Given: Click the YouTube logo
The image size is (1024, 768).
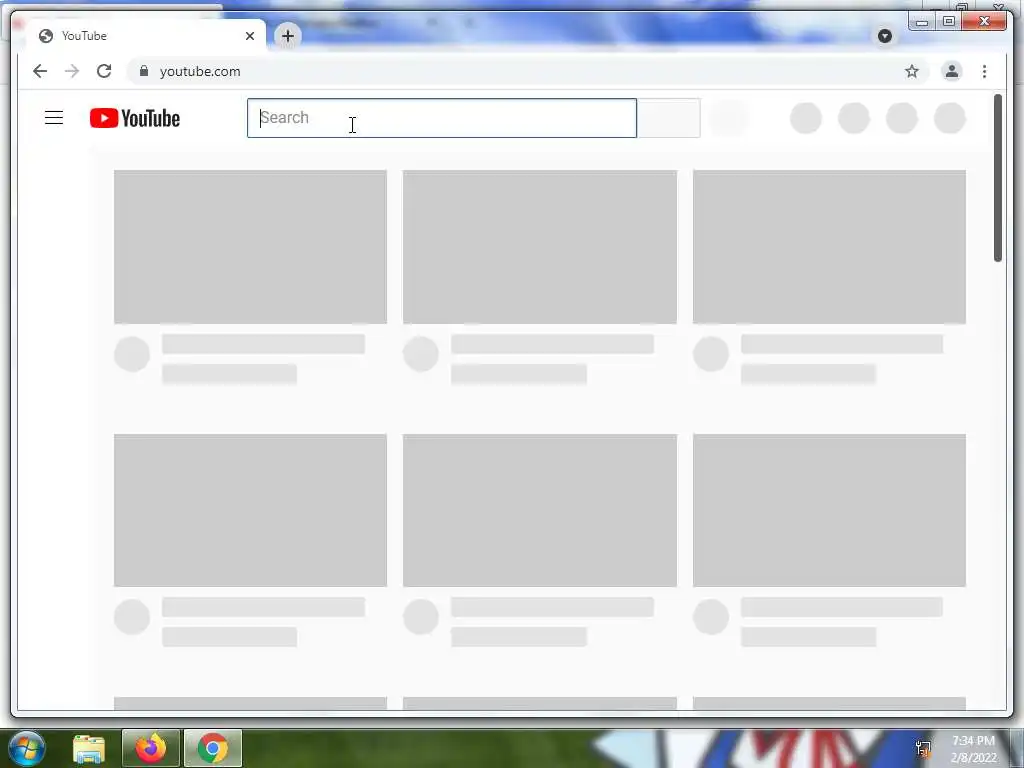Looking at the screenshot, I should 135,118.
